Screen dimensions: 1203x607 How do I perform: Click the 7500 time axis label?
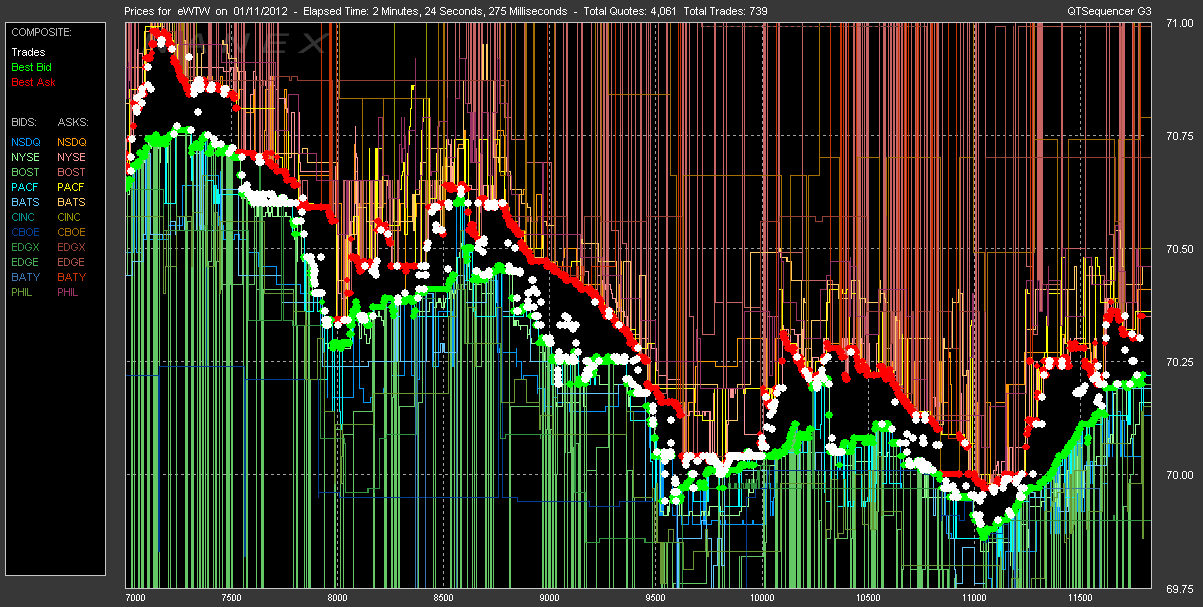coord(231,598)
